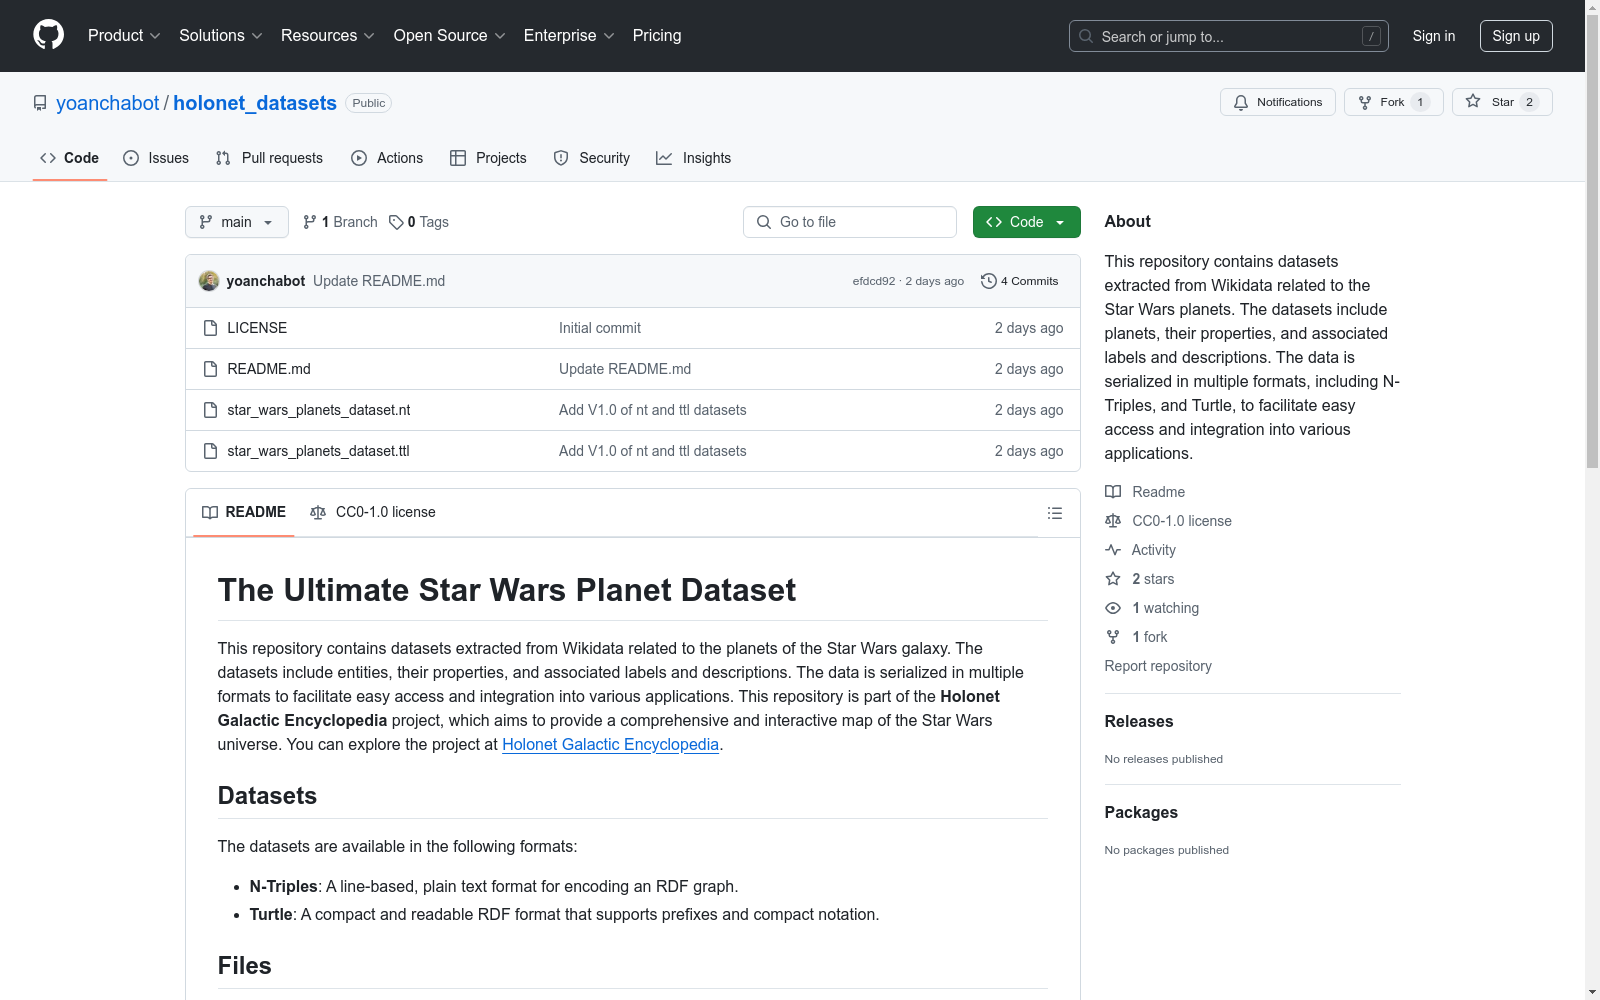
Task: Click the commit history clock icon
Action: 989,281
